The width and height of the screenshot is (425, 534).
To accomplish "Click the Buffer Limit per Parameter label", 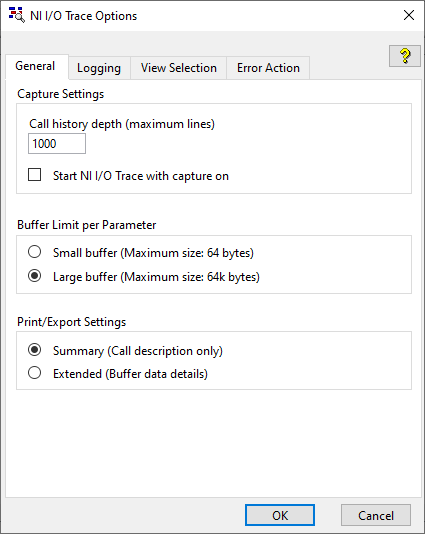I will (87, 225).
